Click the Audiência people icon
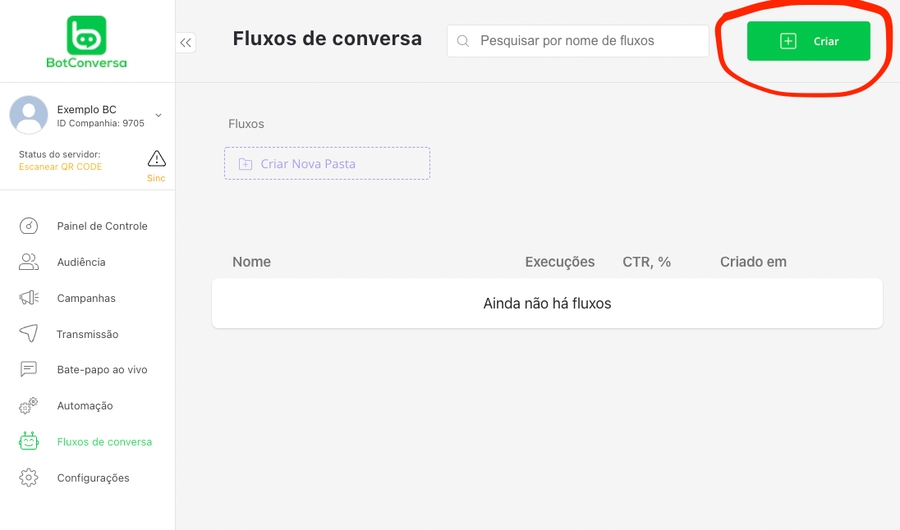The image size is (900, 530). [29, 262]
